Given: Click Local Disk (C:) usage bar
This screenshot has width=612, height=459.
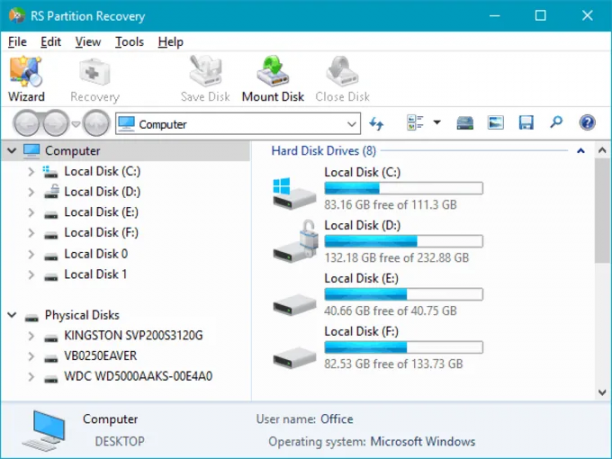Looking at the screenshot, I should (x=404, y=189).
